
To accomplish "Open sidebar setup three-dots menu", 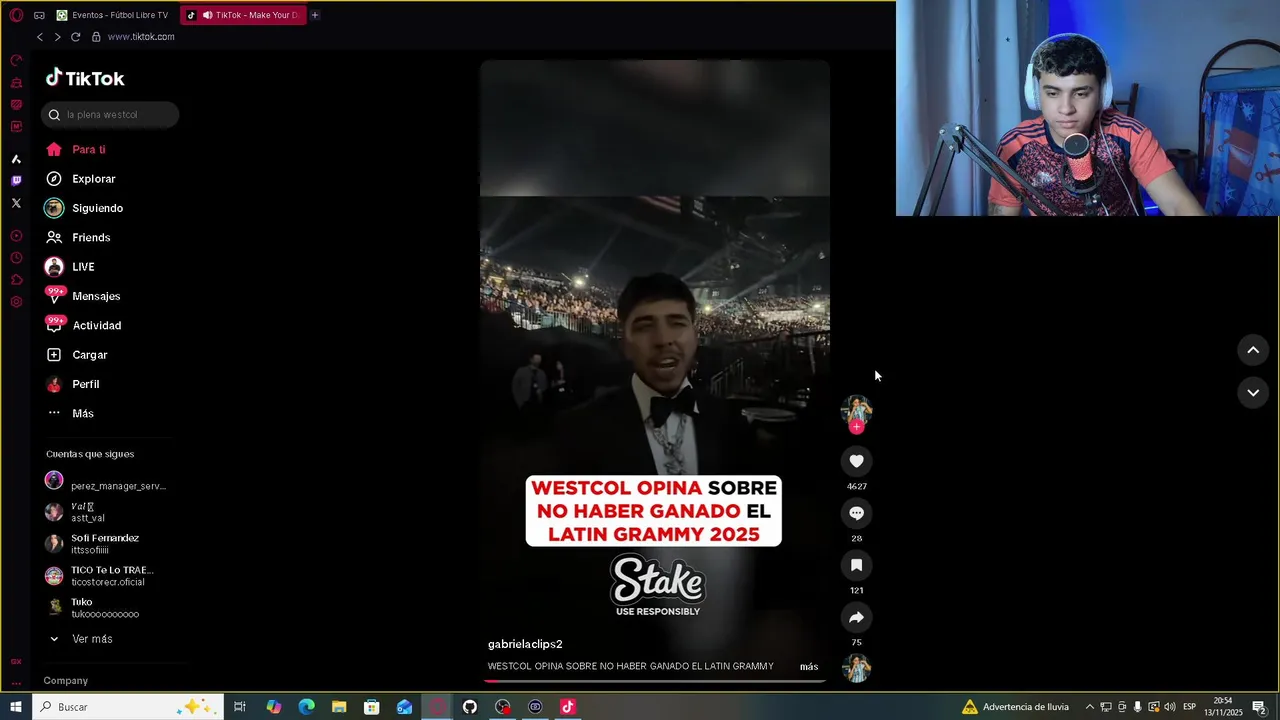I will [16, 684].
